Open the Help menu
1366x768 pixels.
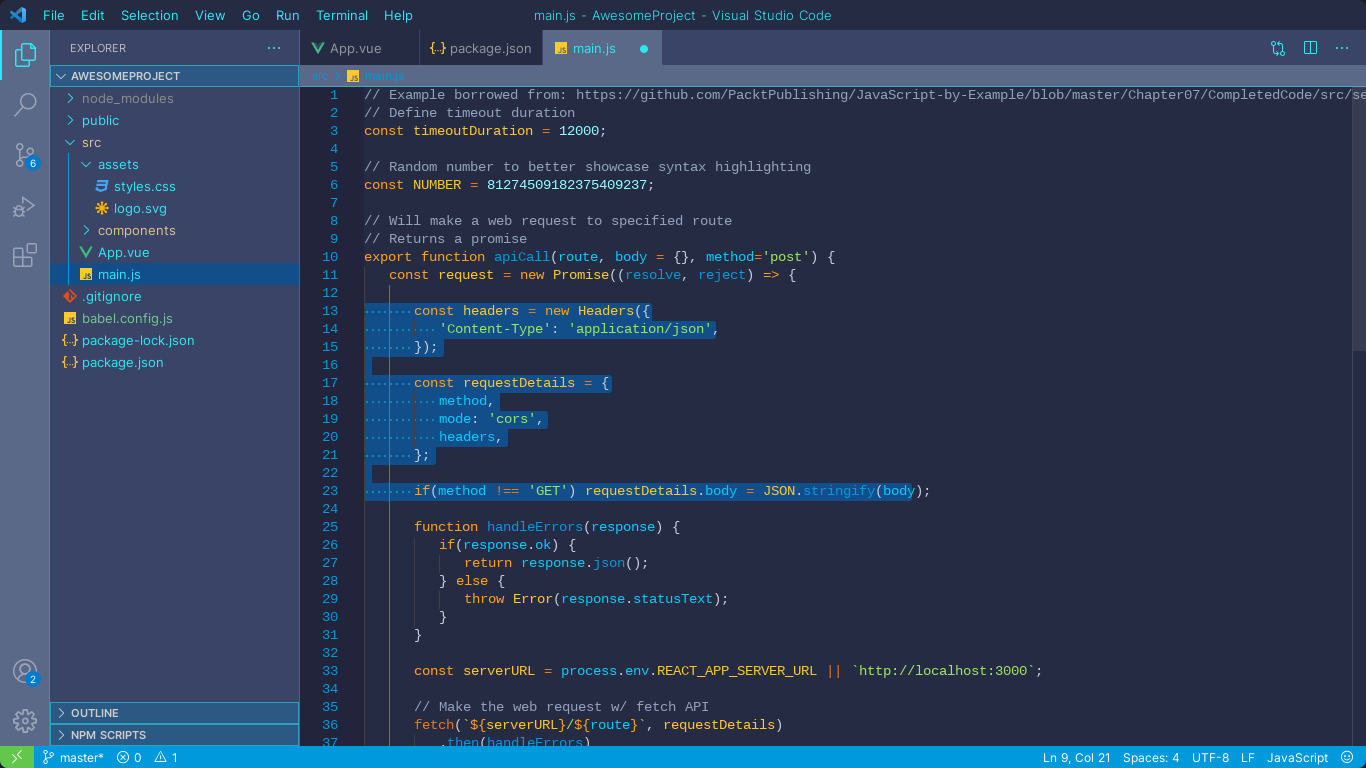click(398, 15)
